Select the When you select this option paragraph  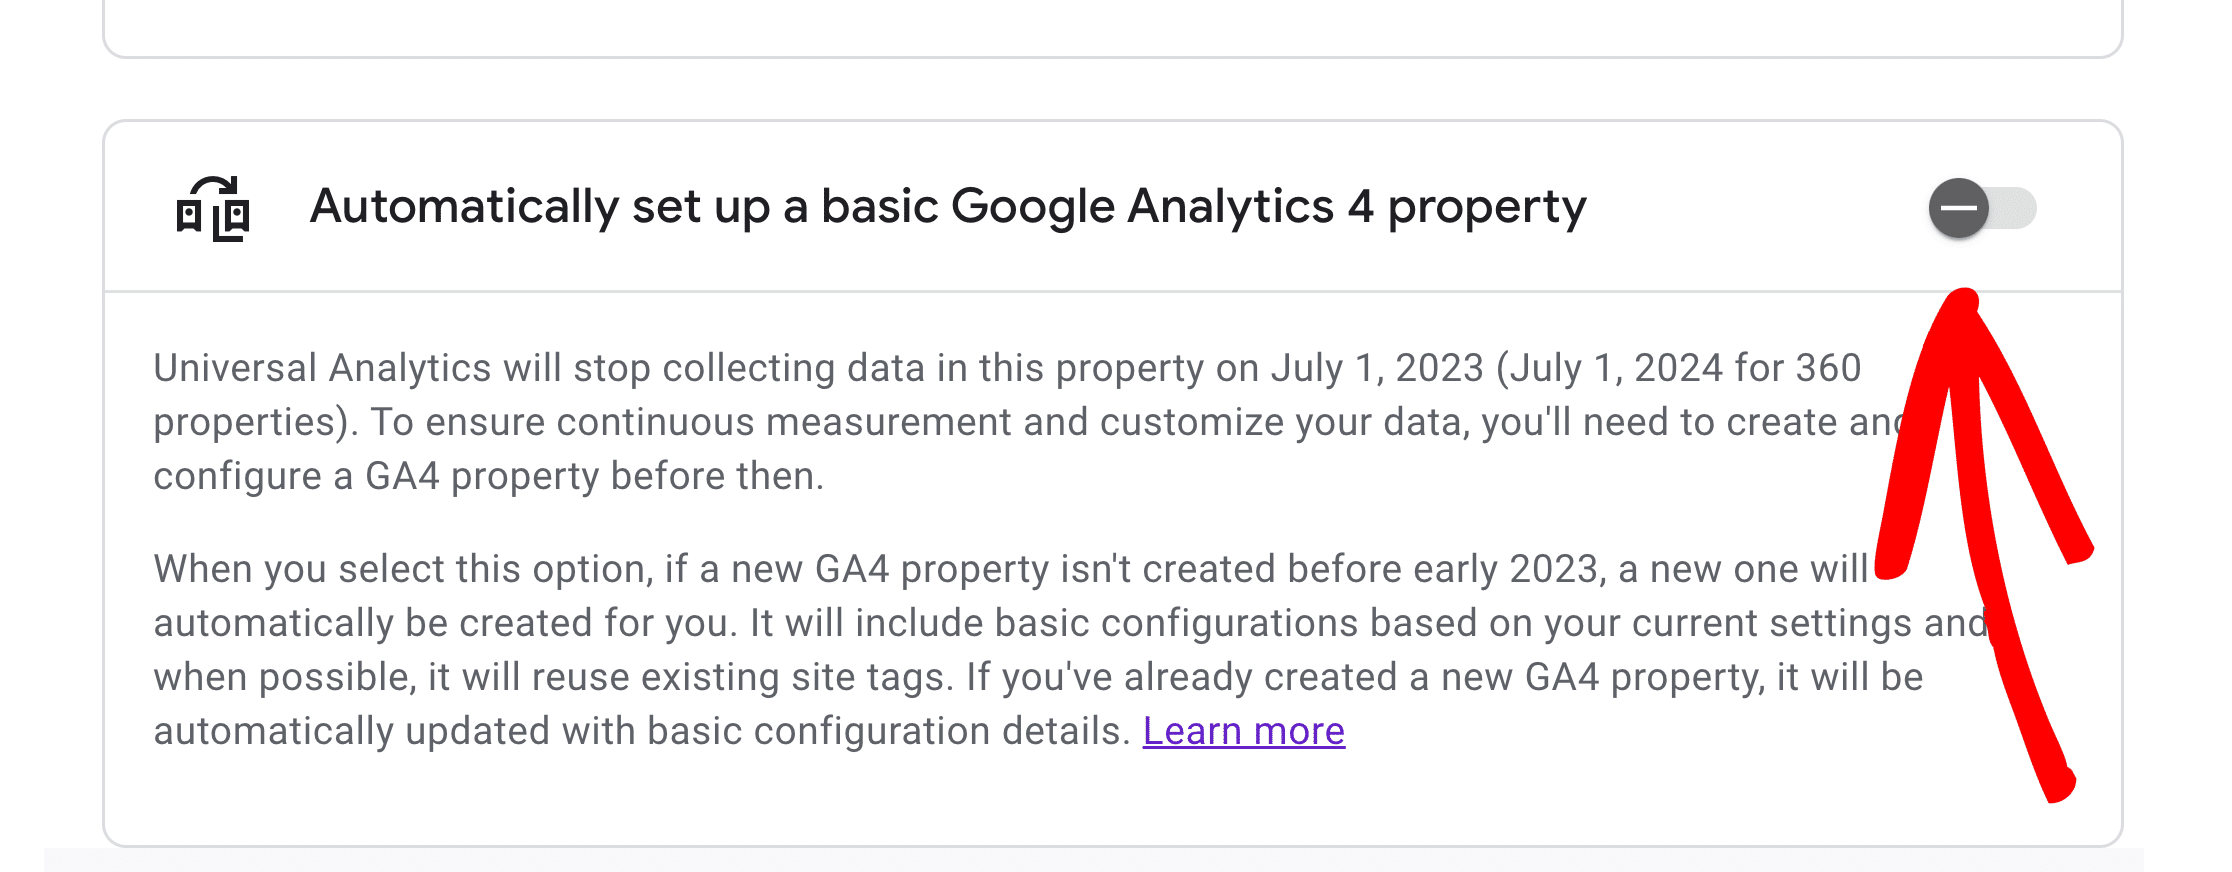click(x=1070, y=650)
